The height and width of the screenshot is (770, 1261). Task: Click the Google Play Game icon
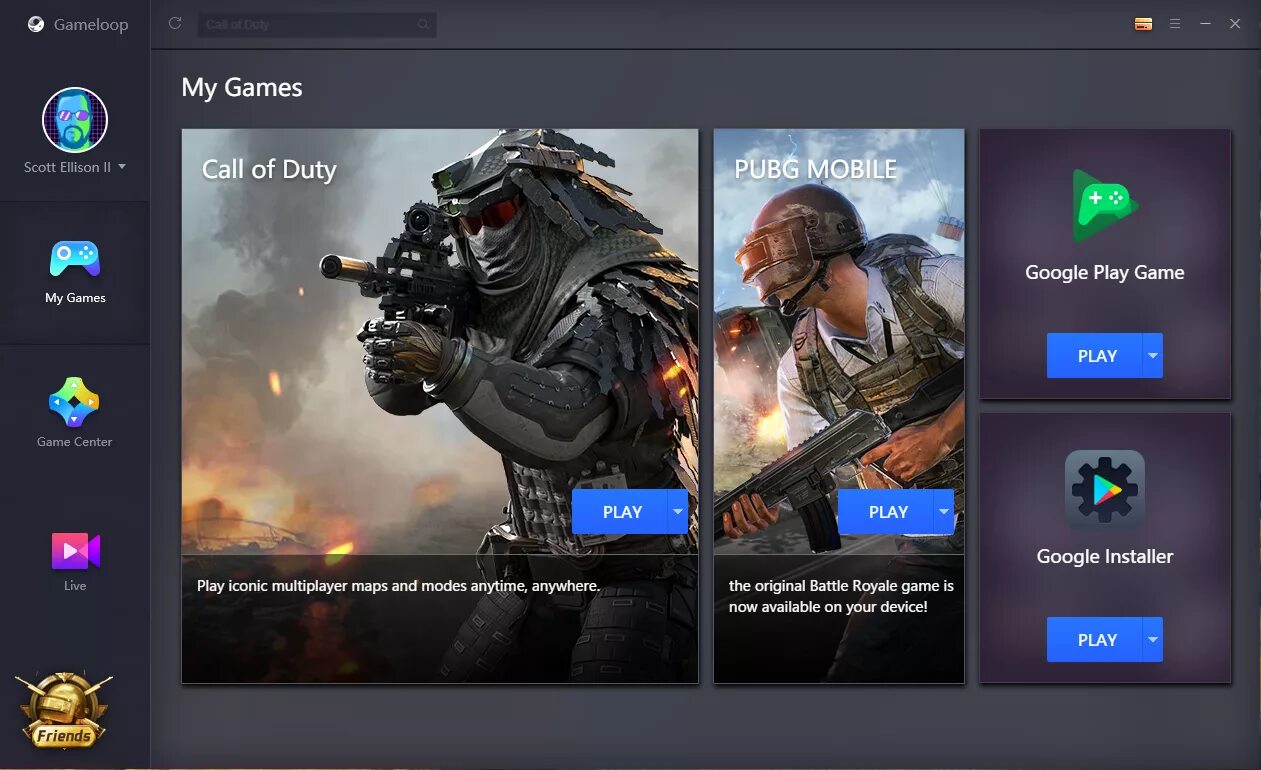(x=1105, y=206)
